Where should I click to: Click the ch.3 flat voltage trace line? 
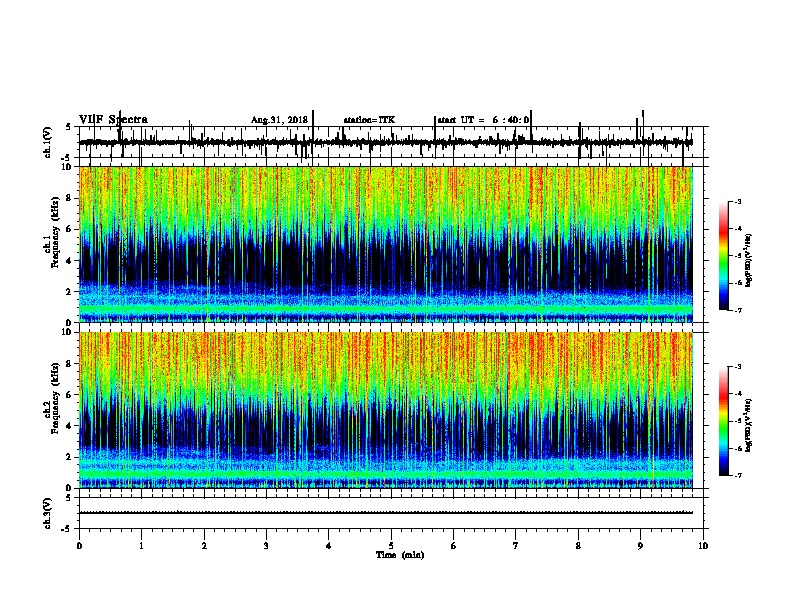(386, 513)
